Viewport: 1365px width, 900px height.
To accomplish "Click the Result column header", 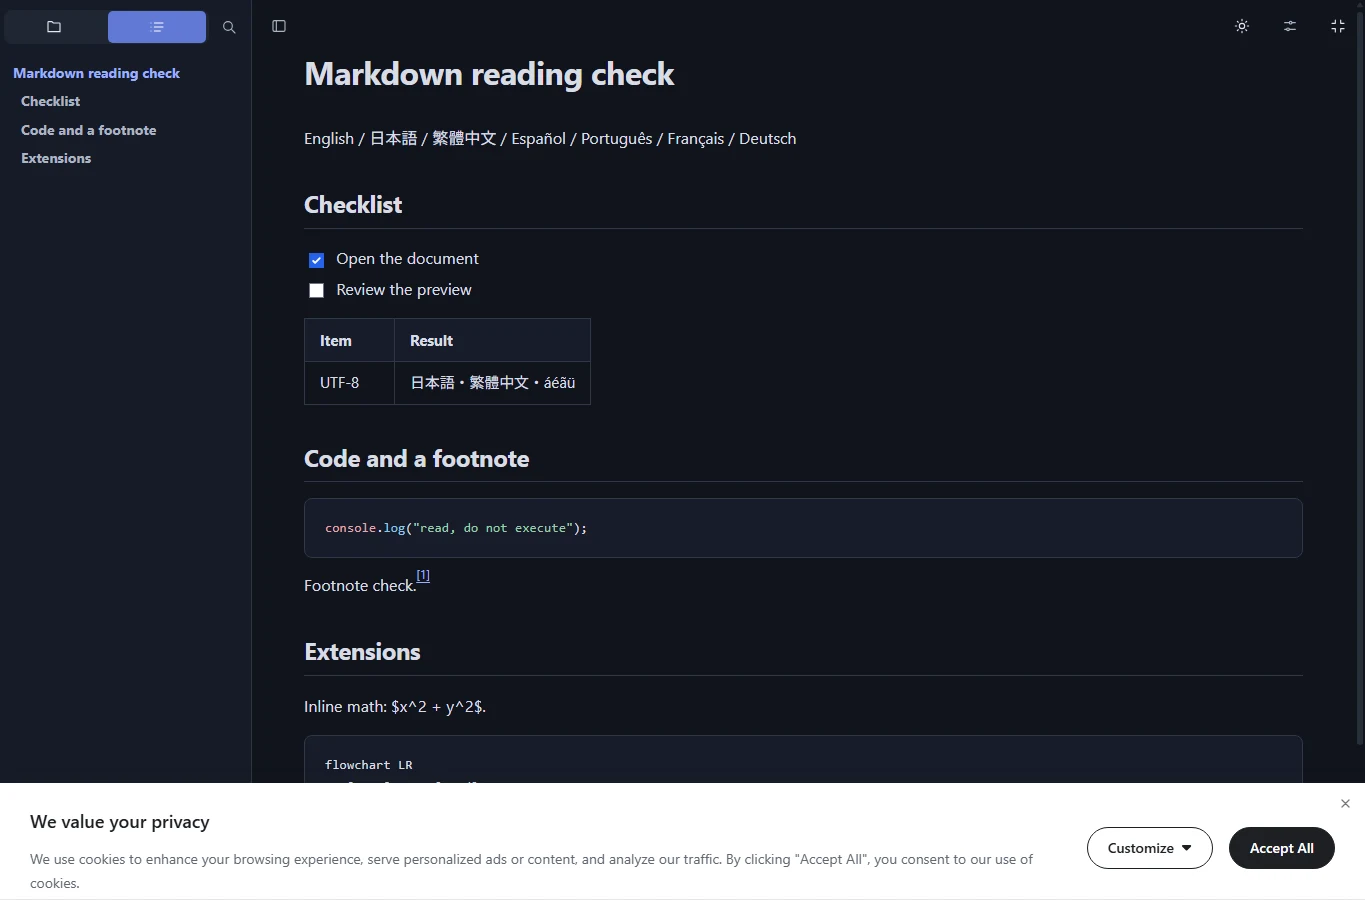I will pos(492,340).
